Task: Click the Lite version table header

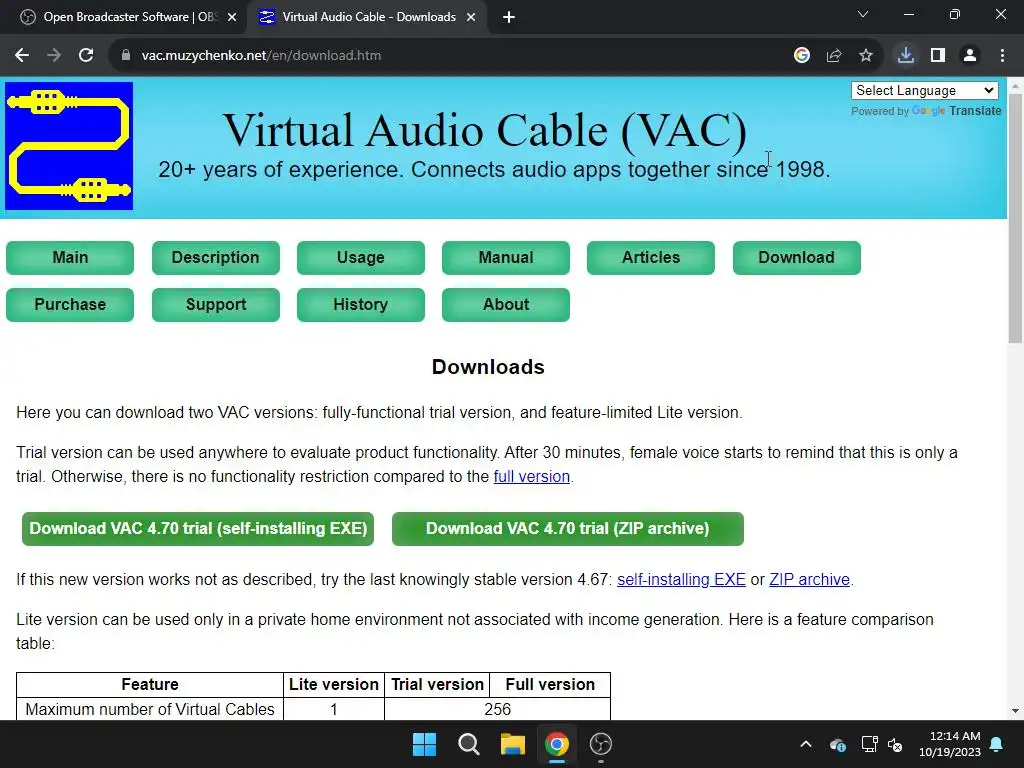Action: click(334, 684)
